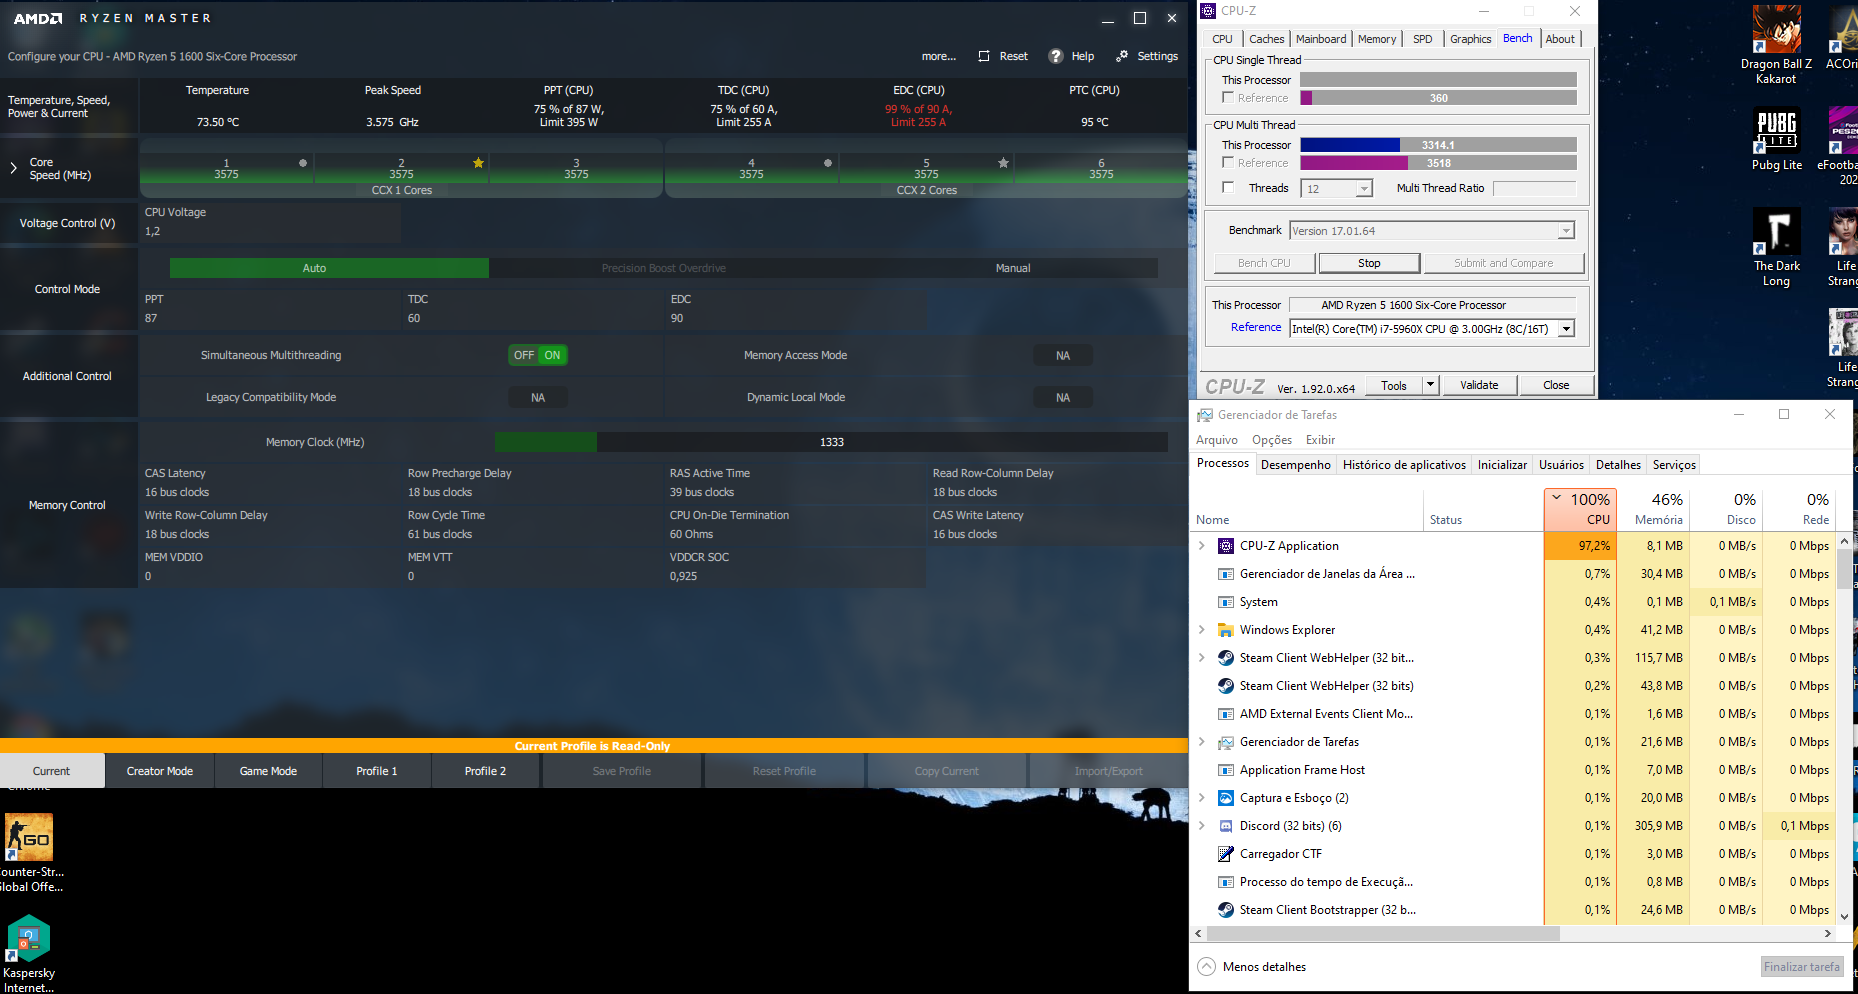Click Validate button in CPU-Z
Image resolution: width=1858 pixels, height=994 pixels.
(x=1479, y=385)
